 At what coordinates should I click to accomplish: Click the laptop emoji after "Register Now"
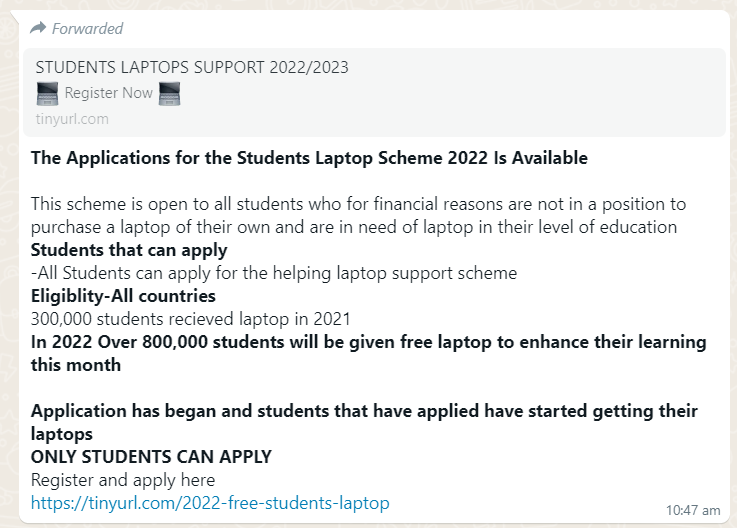(x=169, y=93)
